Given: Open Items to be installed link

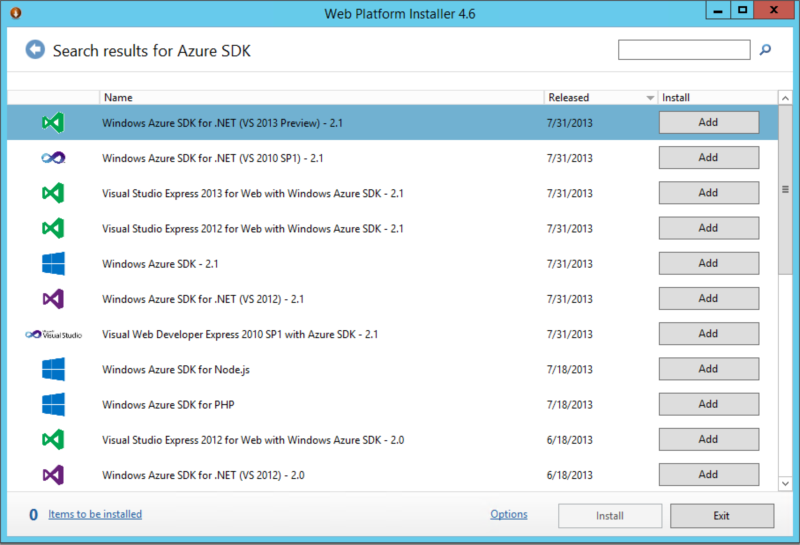Looking at the screenshot, I should pyautogui.click(x=95, y=514).
